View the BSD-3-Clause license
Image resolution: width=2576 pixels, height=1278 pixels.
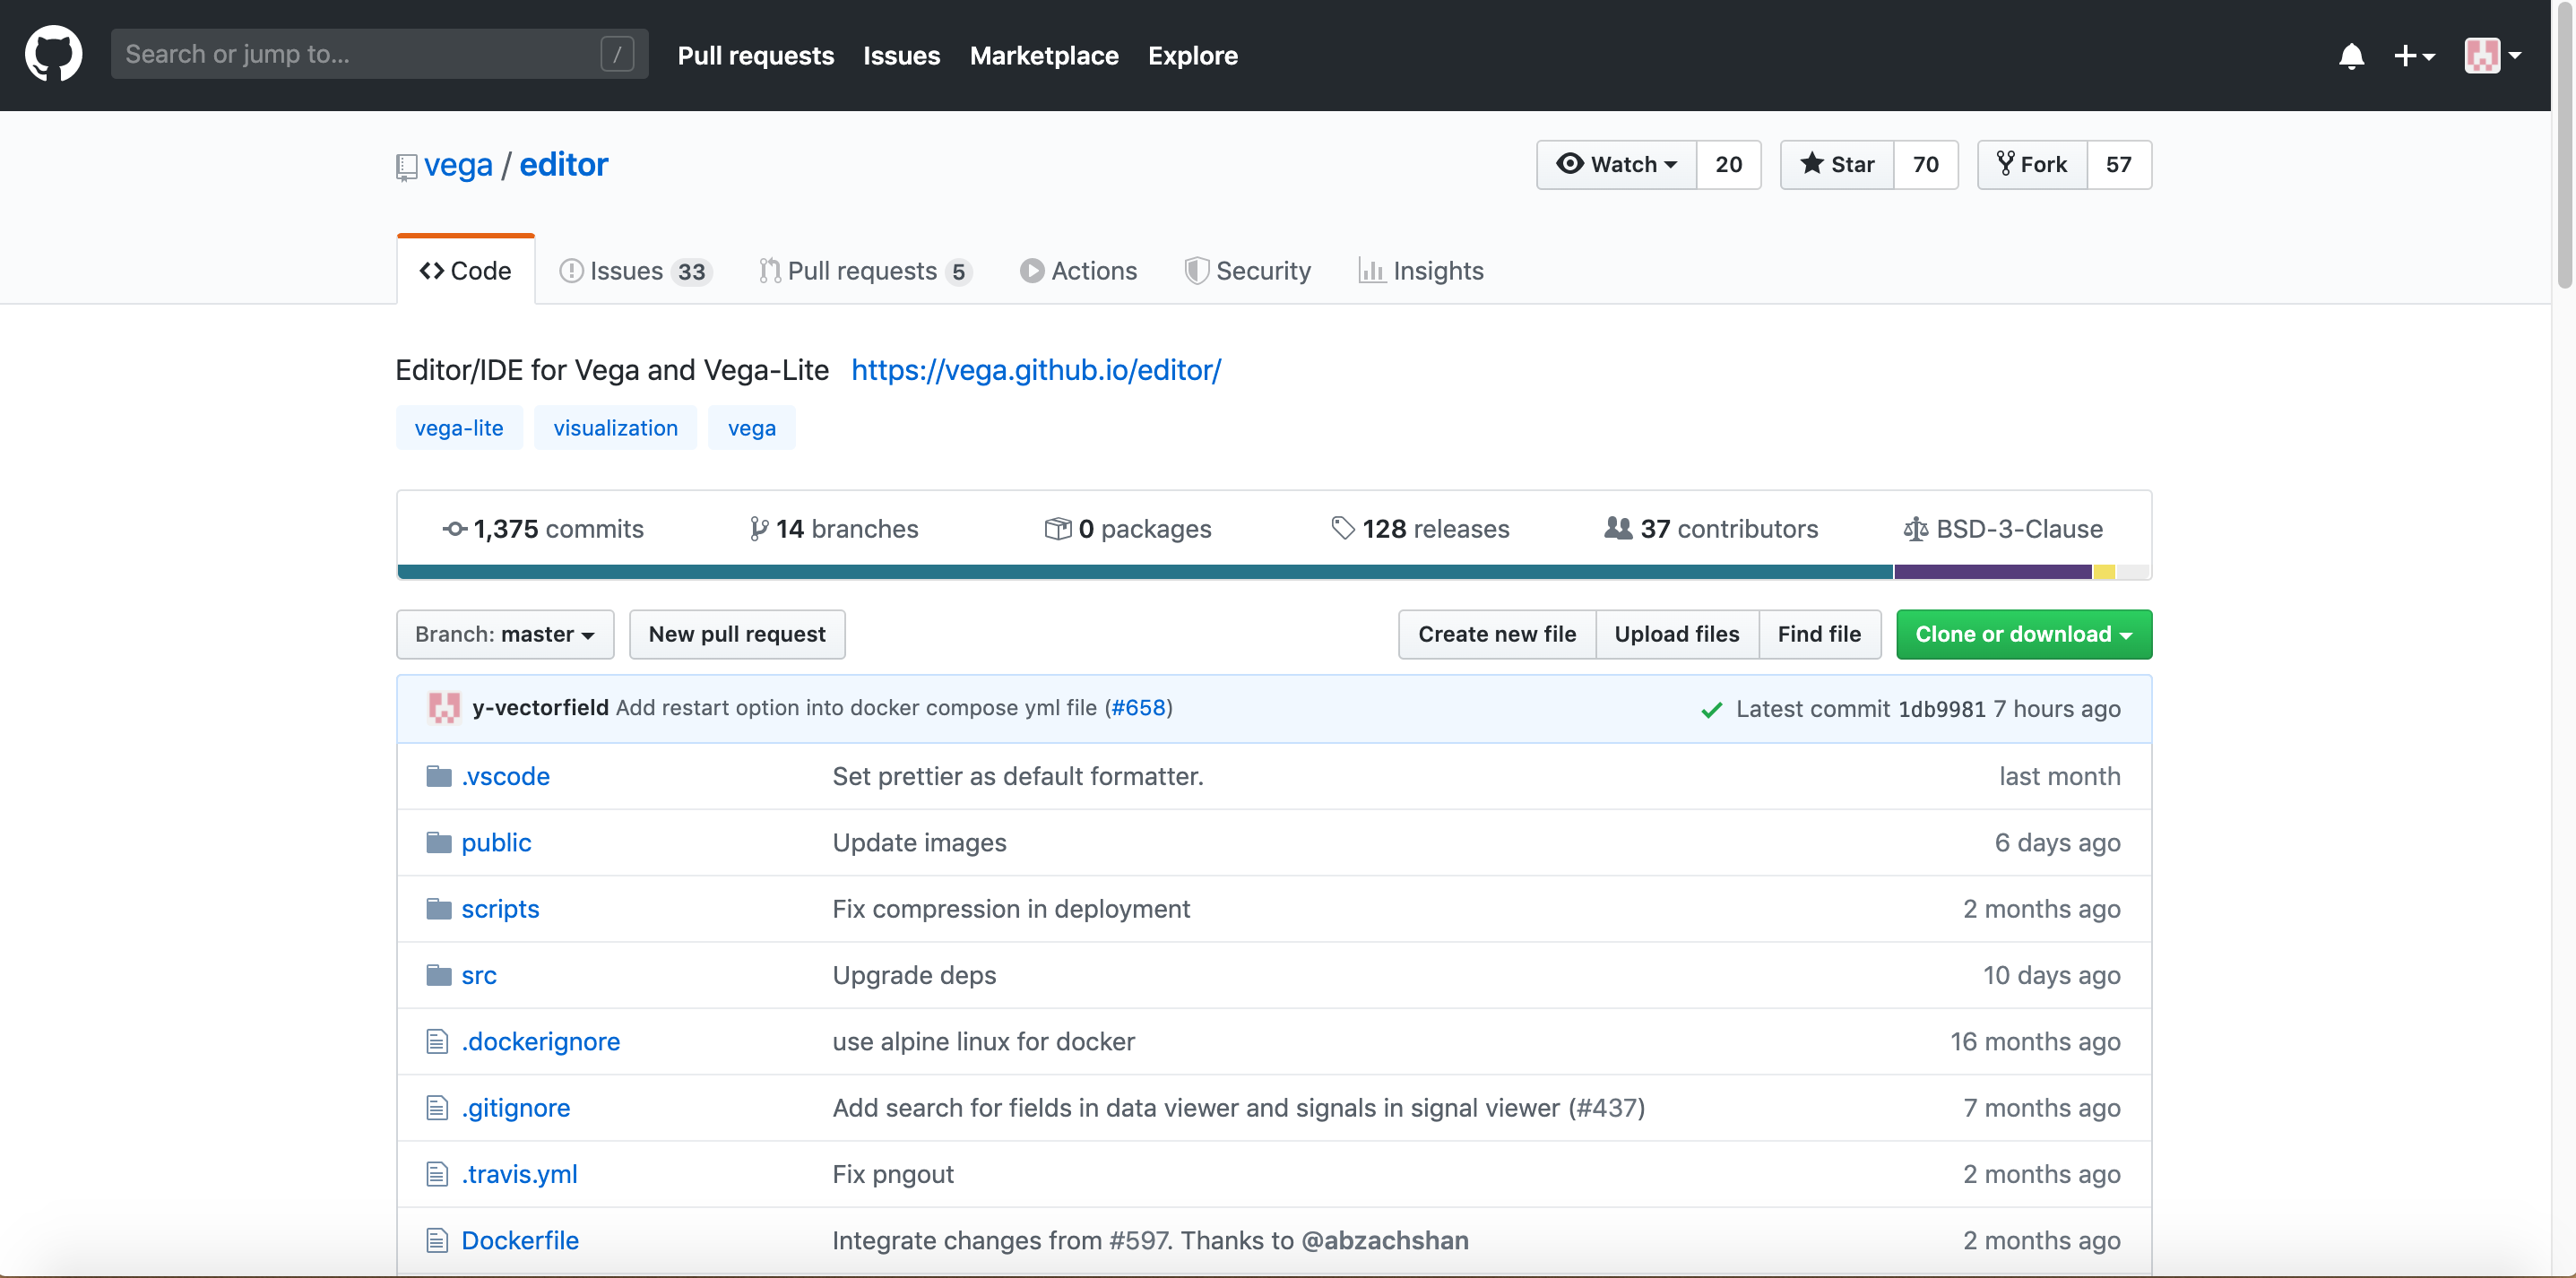click(2003, 528)
